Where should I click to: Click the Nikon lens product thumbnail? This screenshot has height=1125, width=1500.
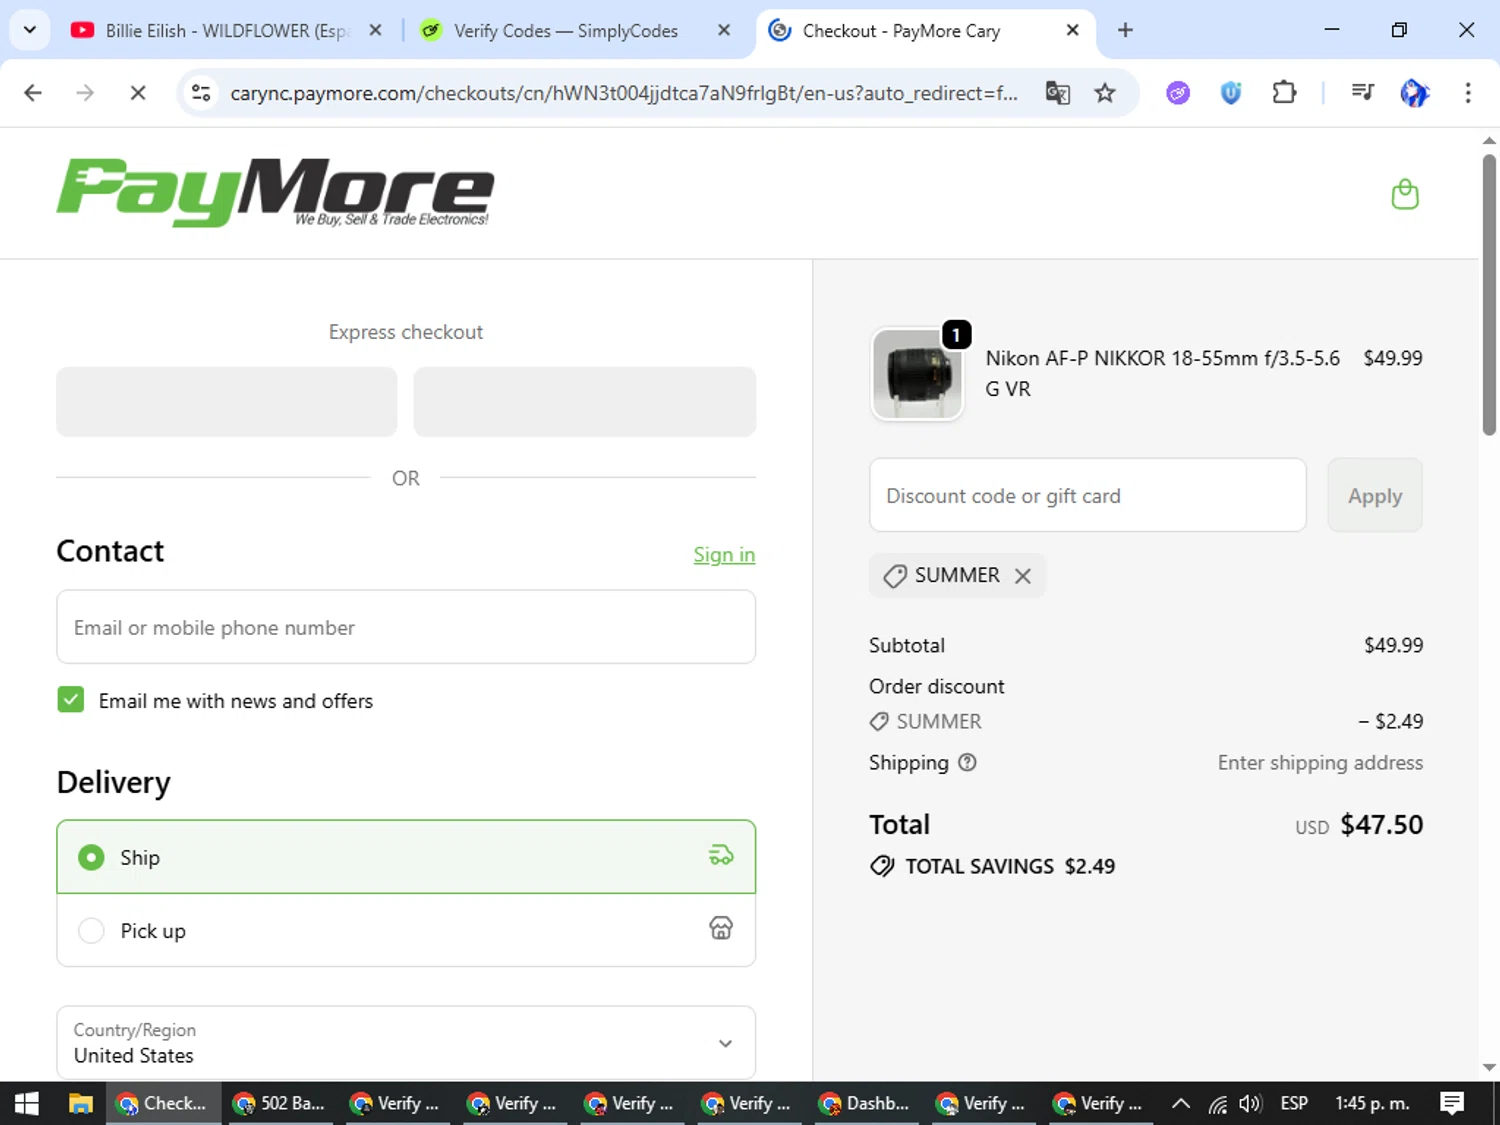pos(917,374)
